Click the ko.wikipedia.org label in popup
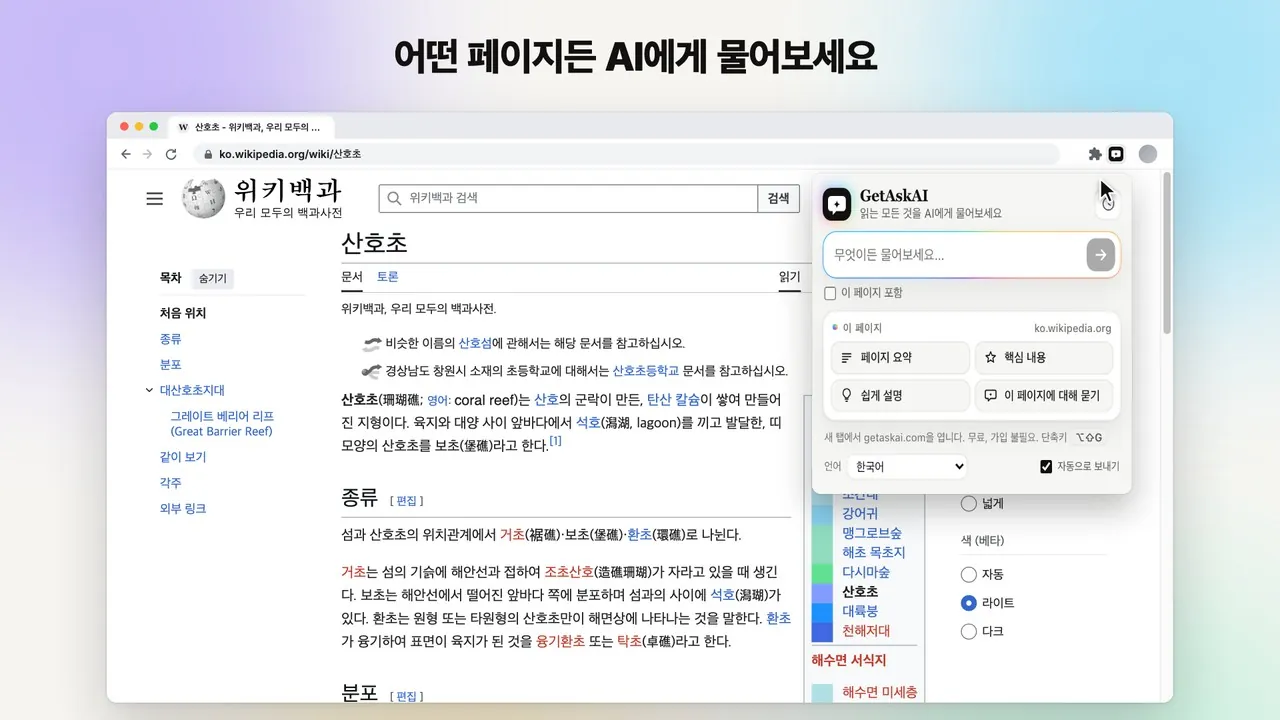Image resolution: width=1280 pixels, height=720 pixels. click(1072, 328)
